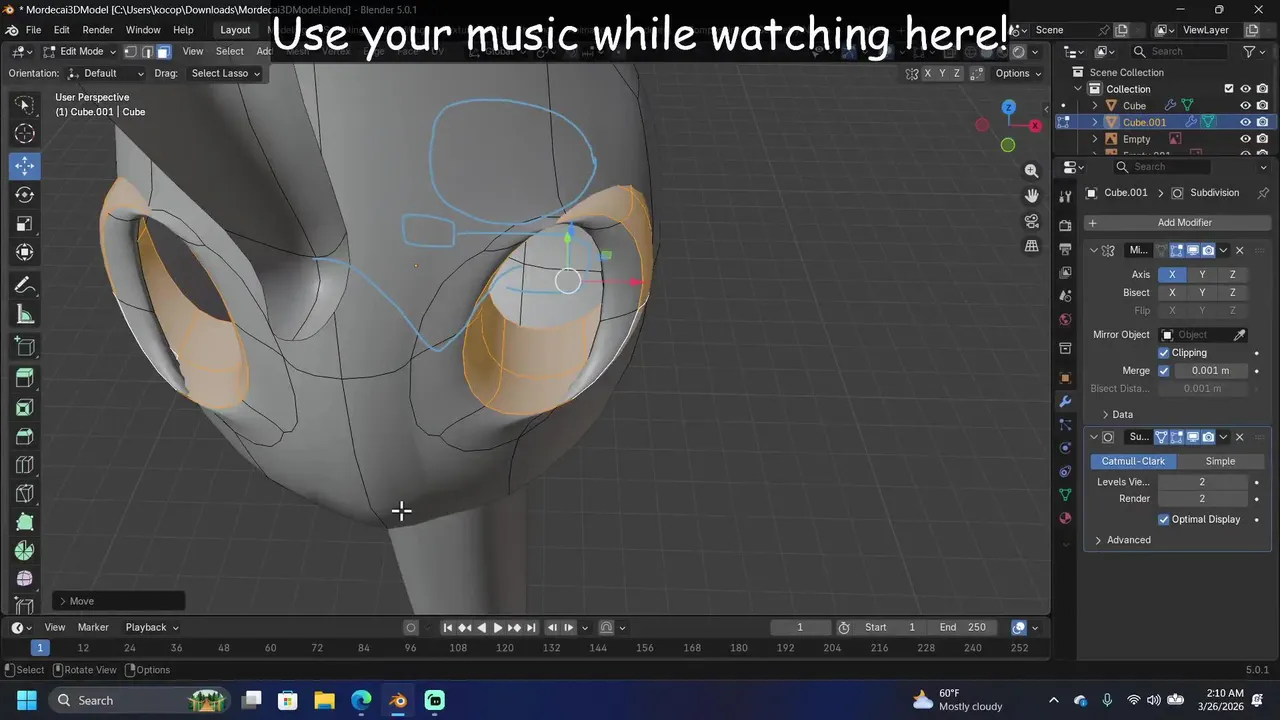Screen dimensions: 1280x720
Task: Uncheck Optimal Display
Action: [1164, 520]
